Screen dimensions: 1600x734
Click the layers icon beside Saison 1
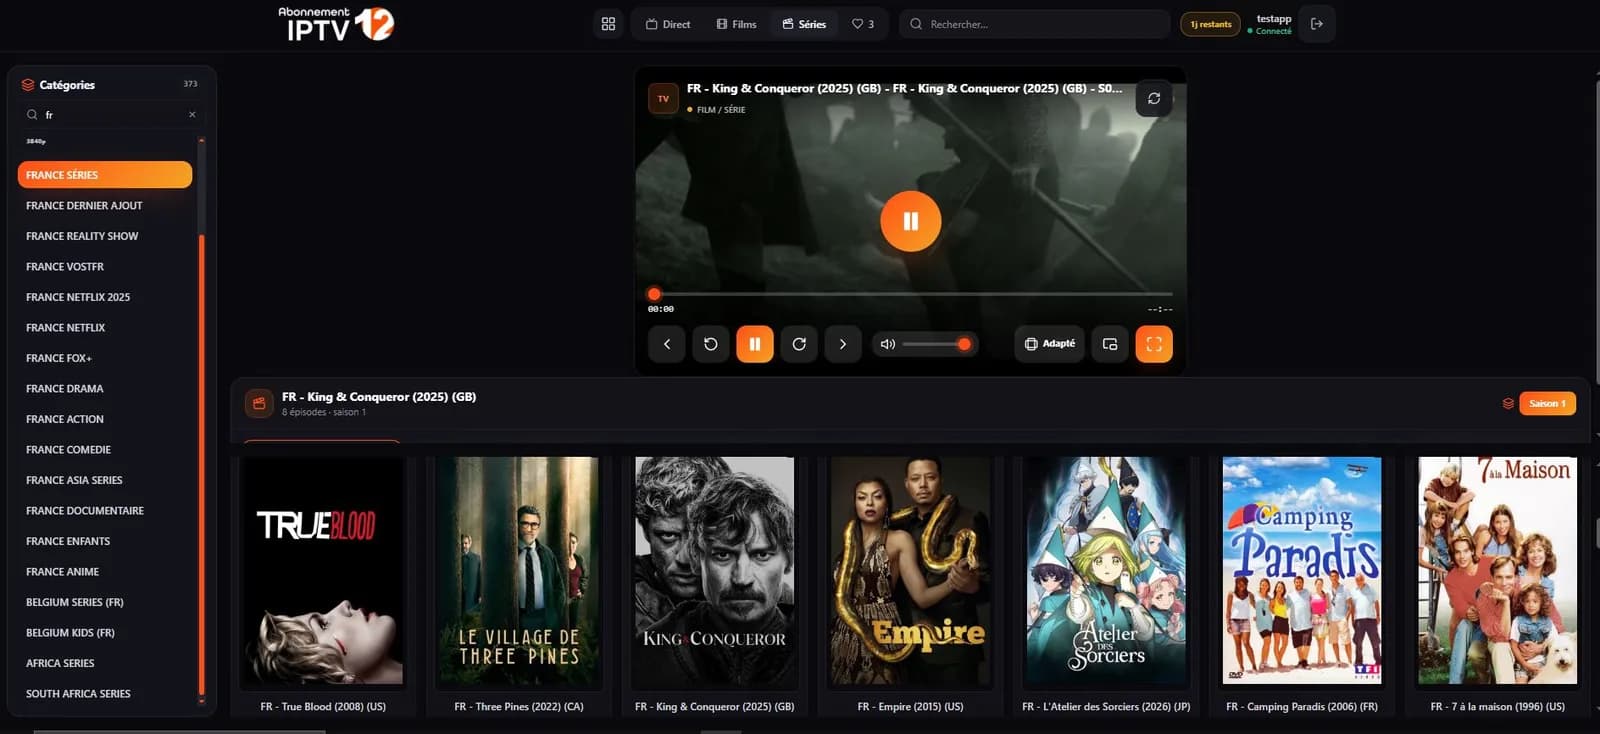pyautogui.click(x=1508, y=403)
